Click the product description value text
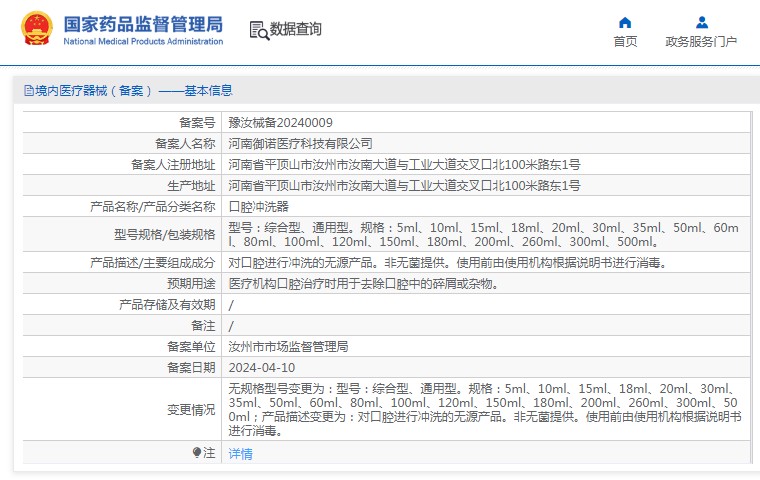The height and width of the screenshot is (480, 760). pyautogui.click(x=449, y=263)
